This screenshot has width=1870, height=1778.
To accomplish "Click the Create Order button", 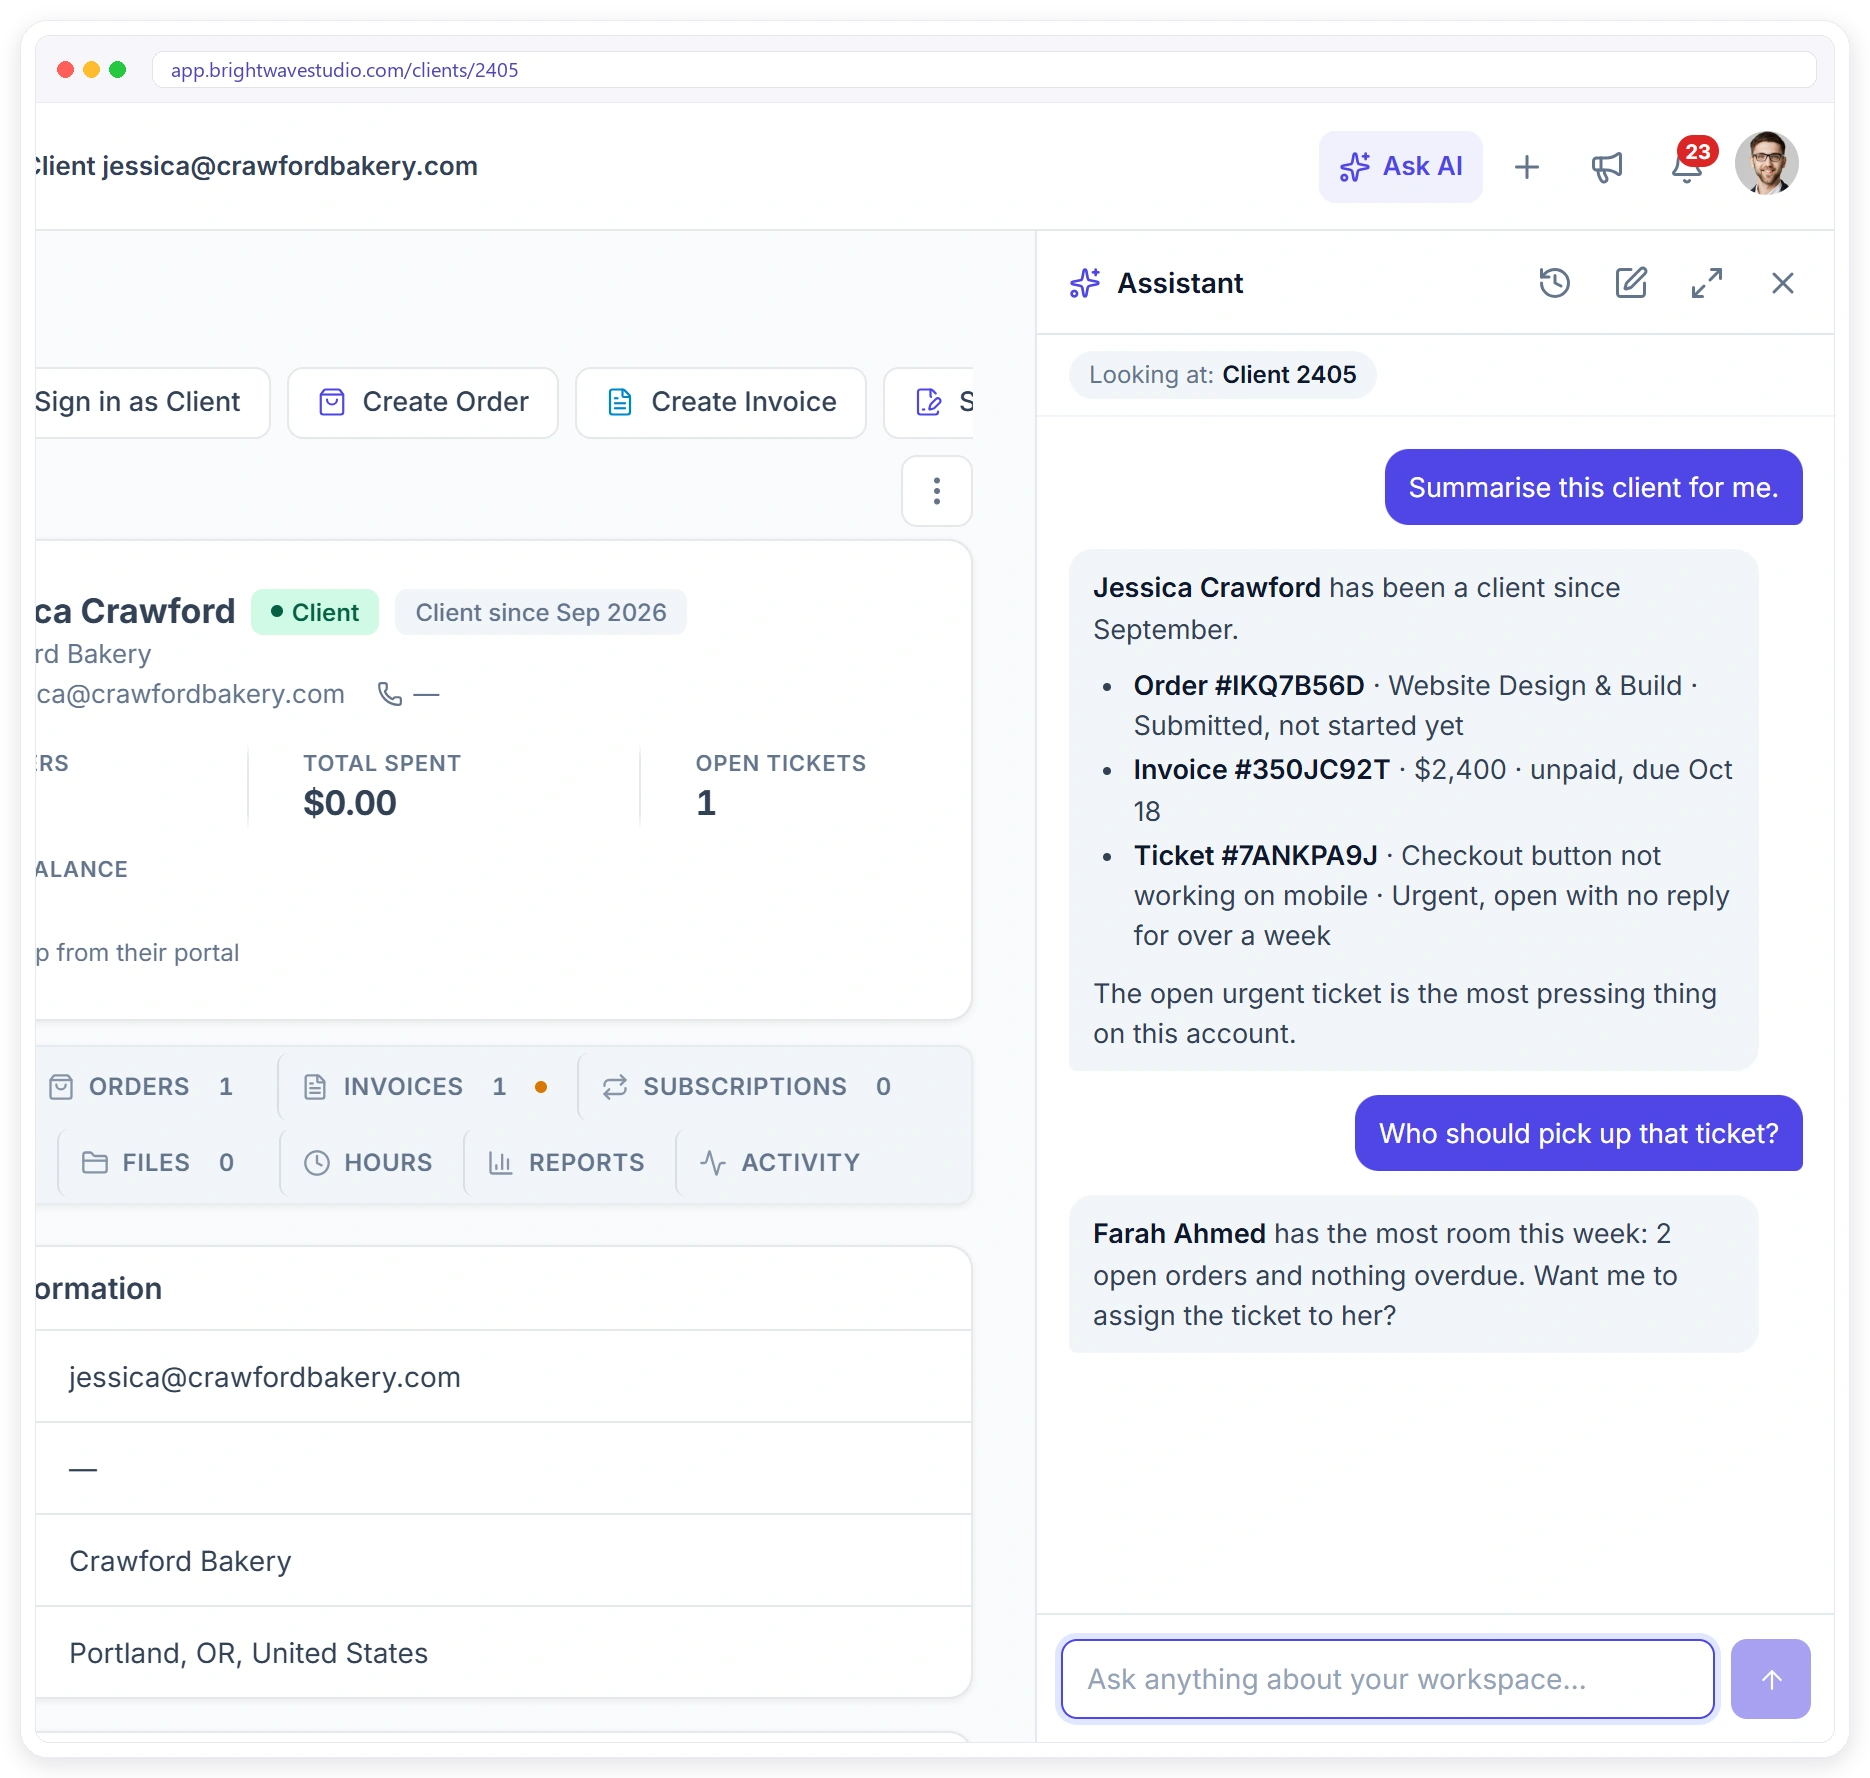I will (423, 402).
